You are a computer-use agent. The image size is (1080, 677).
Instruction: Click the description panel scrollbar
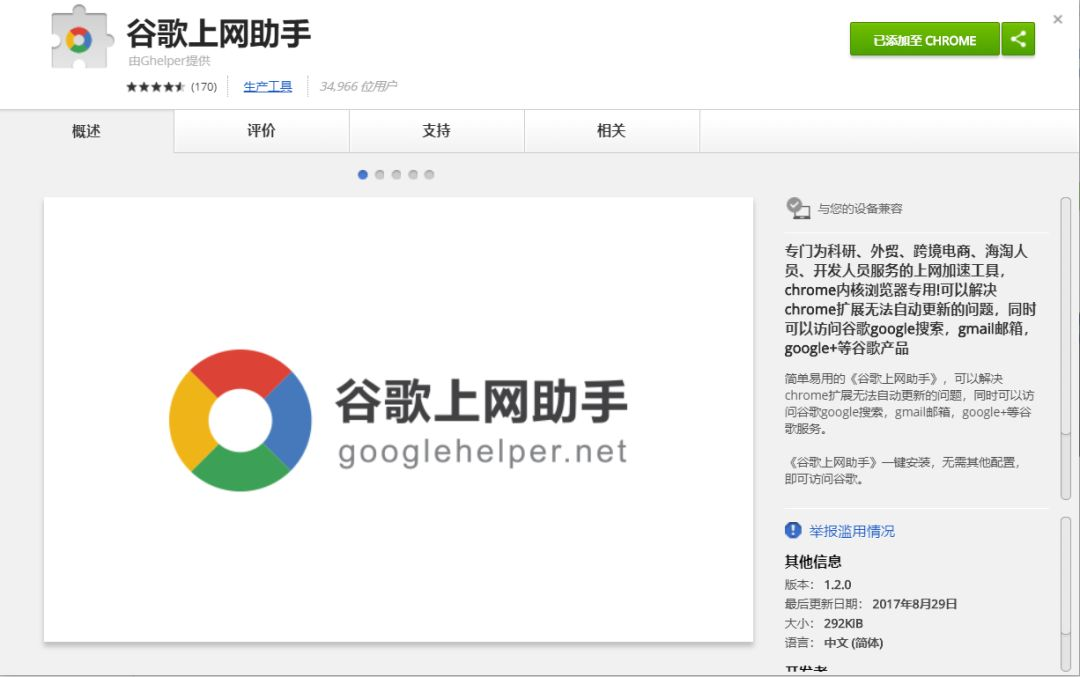coord(1066,348)
